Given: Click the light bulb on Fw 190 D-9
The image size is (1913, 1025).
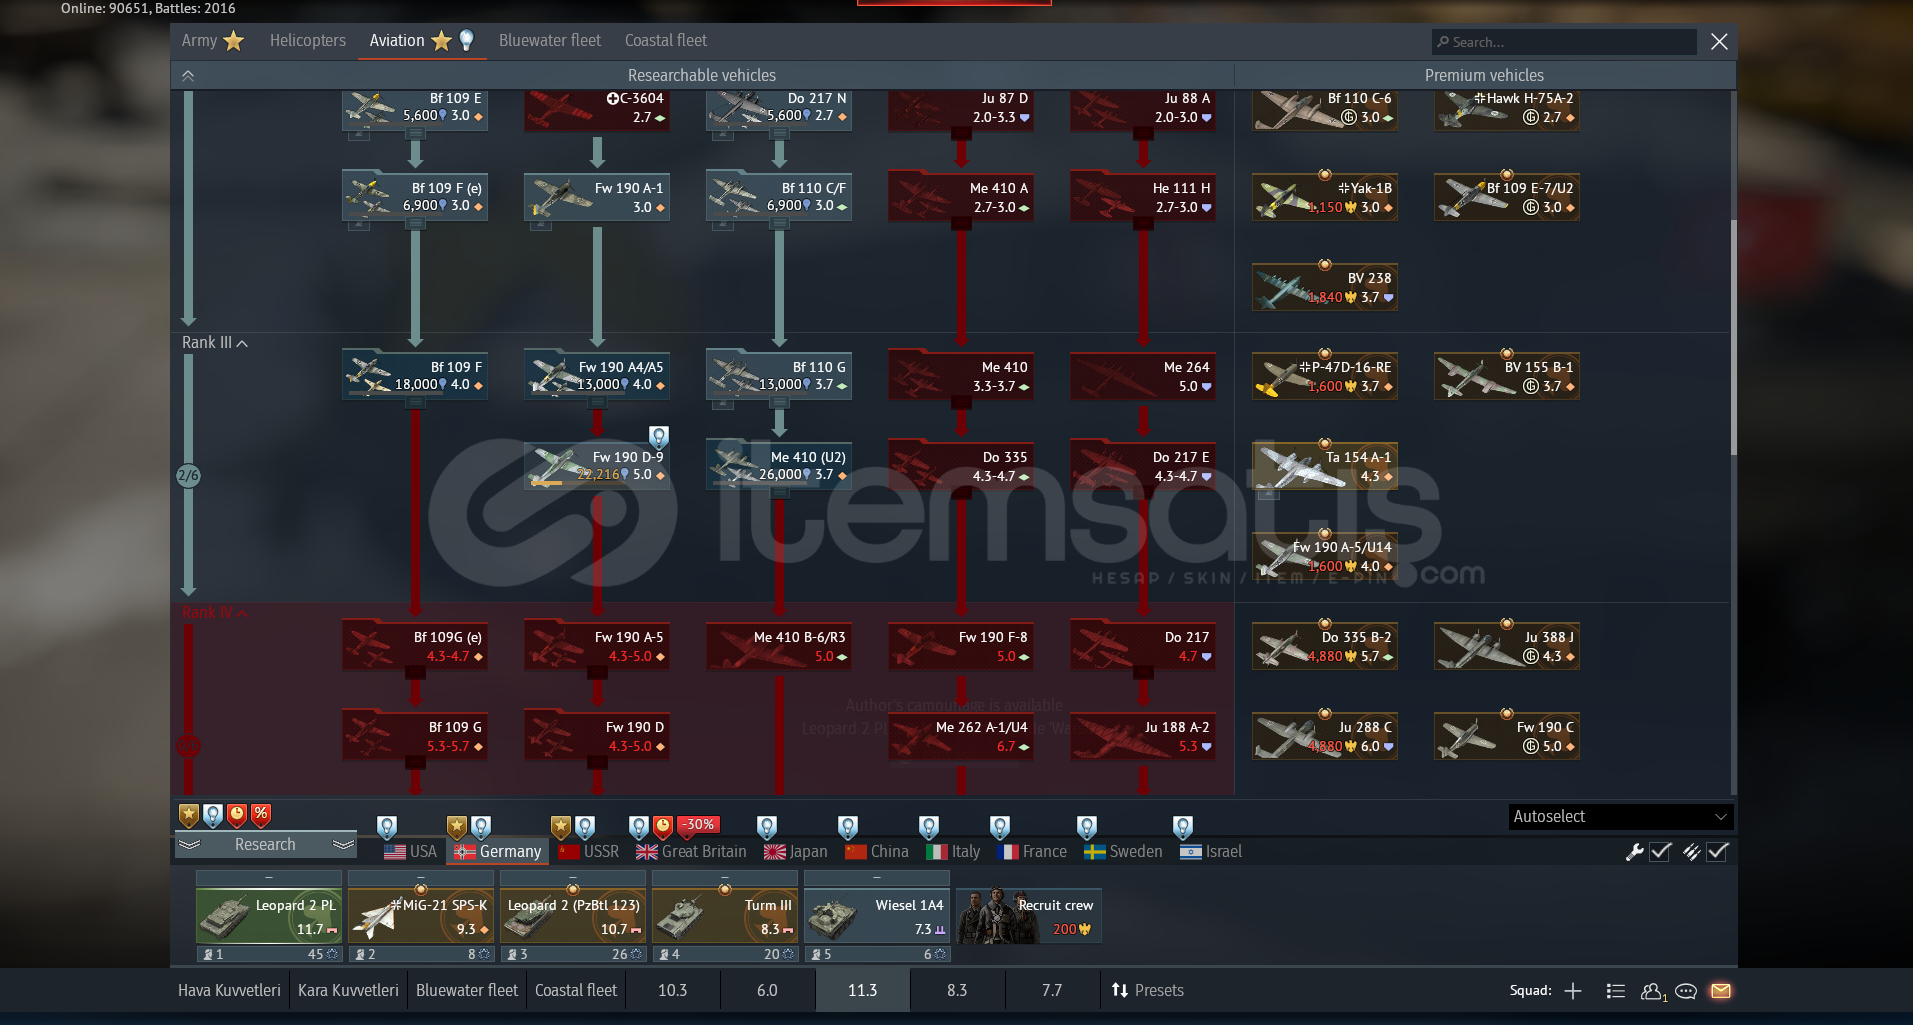Looking at the screenshot, I should 659,437.
